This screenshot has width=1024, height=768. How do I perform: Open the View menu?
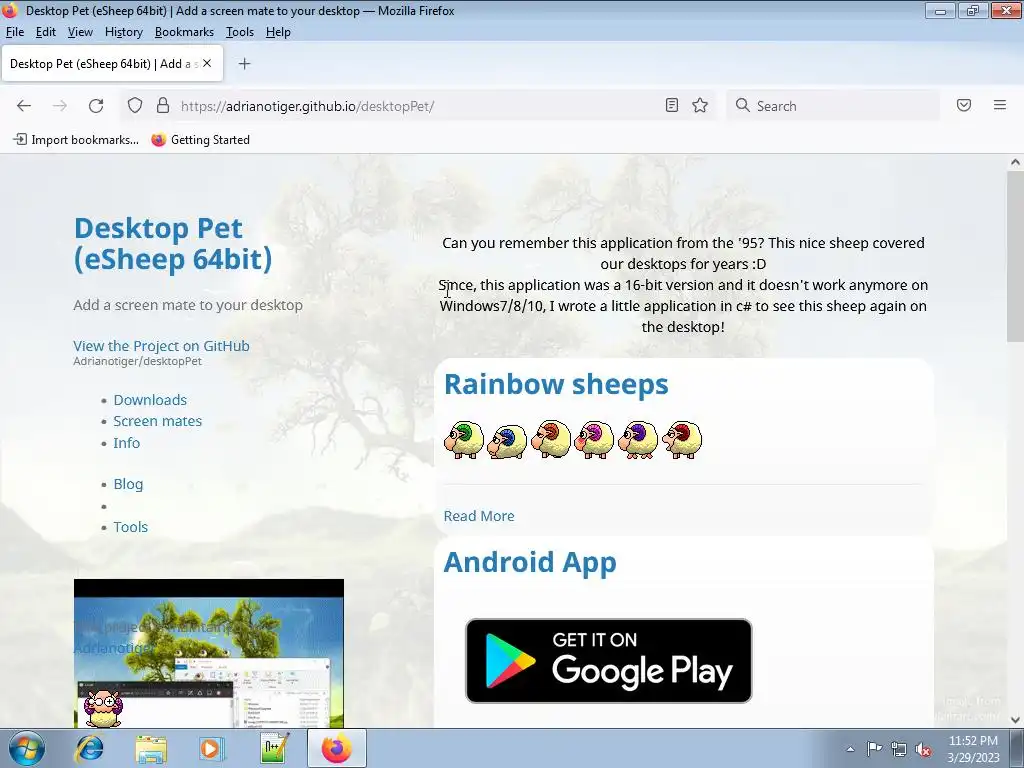80,32
